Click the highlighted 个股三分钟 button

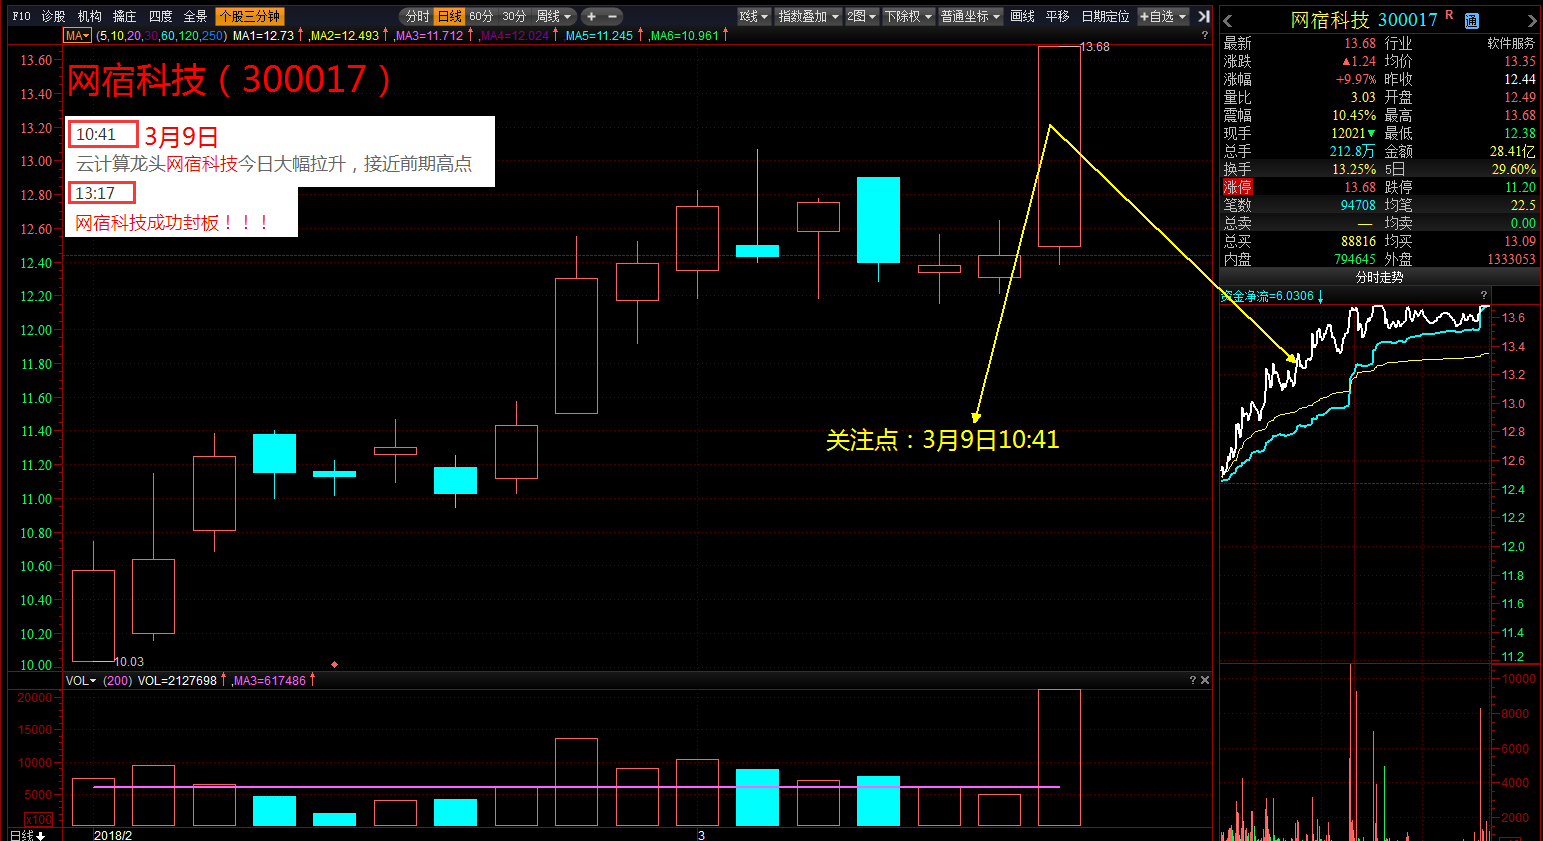[250, 16]
